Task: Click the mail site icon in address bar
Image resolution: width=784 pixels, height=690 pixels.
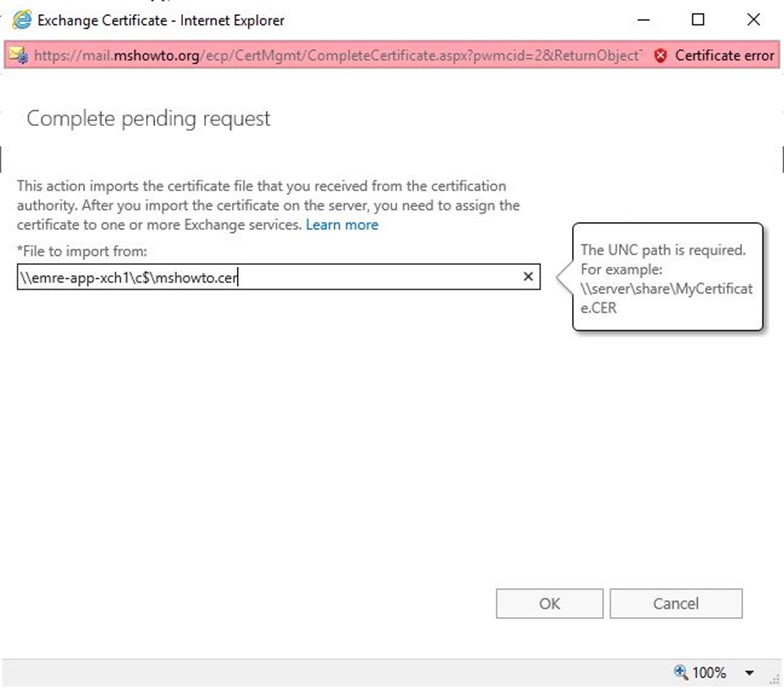Action: (x=19, y=55)
